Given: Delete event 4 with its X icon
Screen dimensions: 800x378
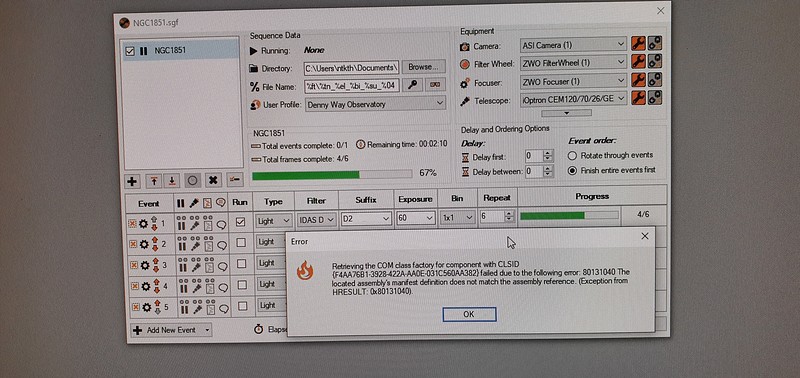Looking at the screenshot, I should (134, 287).
